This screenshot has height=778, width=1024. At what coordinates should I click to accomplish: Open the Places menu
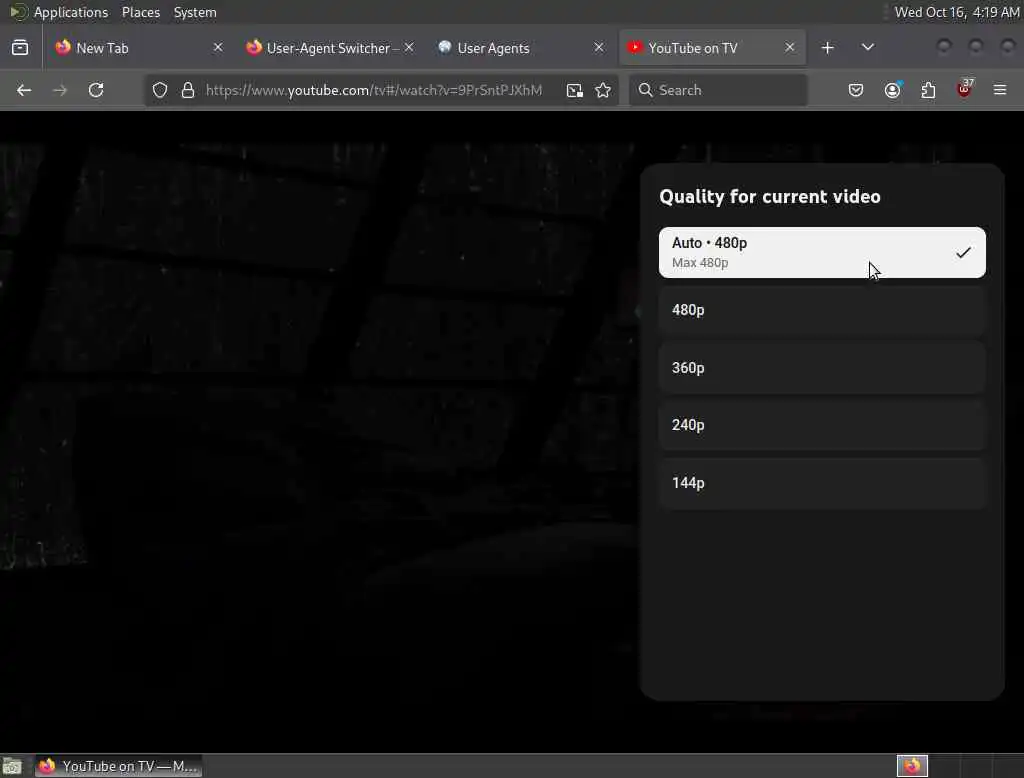141,12
